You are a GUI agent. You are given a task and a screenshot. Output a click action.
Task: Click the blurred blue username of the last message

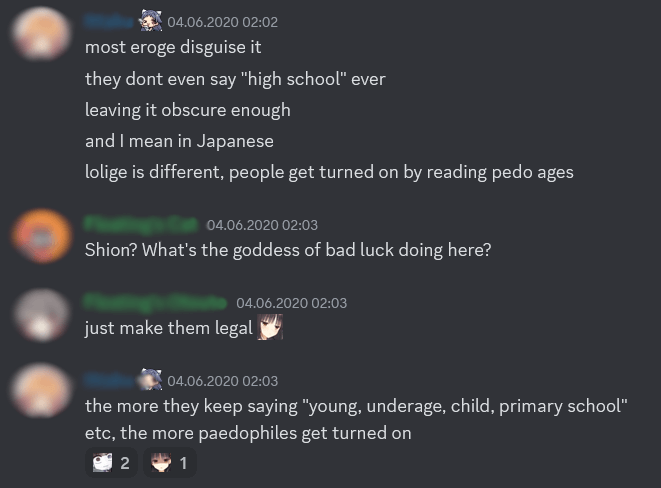pyautogui.click(x=110, y=381)
